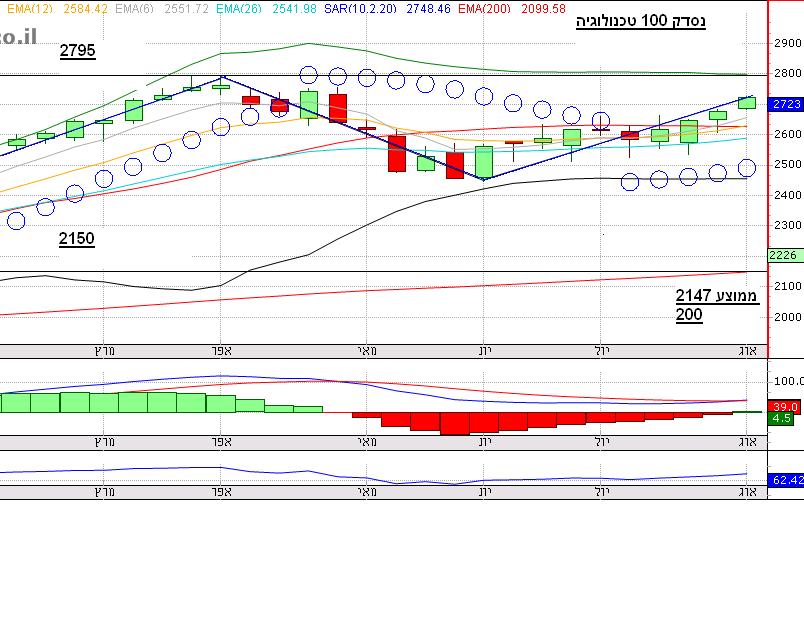Viewport: 804px width, 641px height.
Task: Click the 2147 average 200 annotation text
Action: point(717,305)
